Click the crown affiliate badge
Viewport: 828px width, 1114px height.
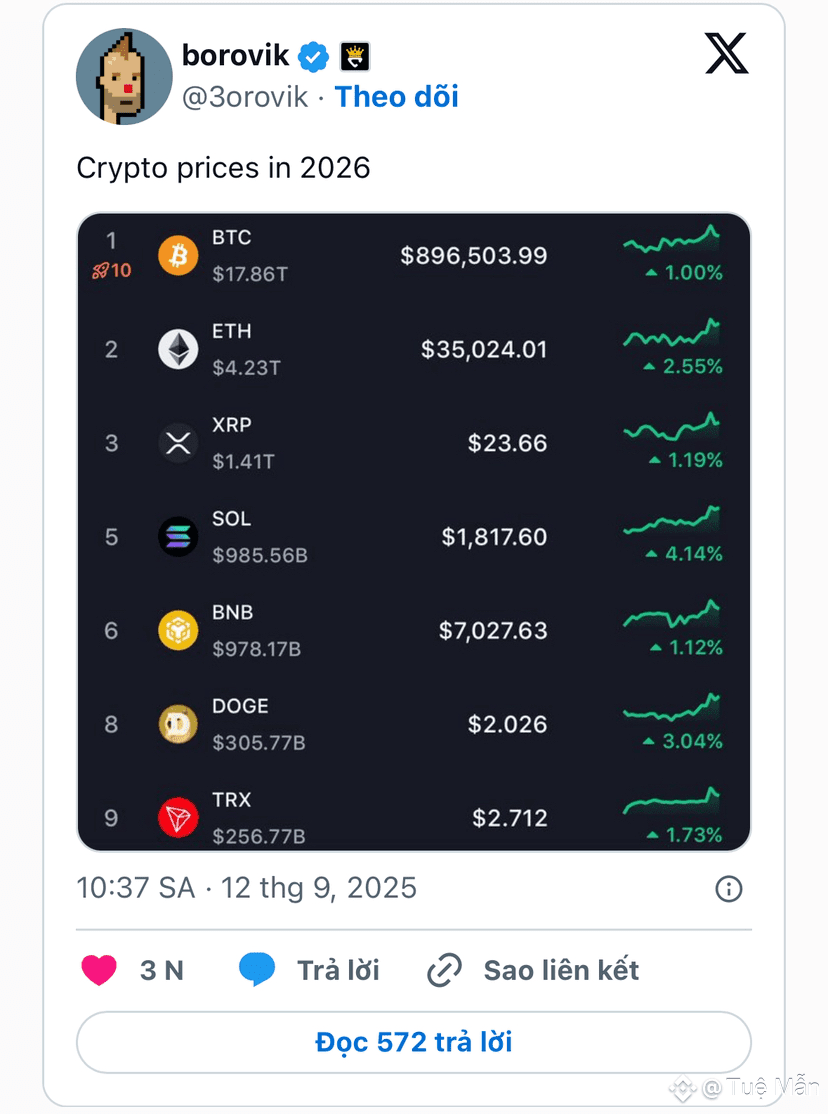click(355, 57)
